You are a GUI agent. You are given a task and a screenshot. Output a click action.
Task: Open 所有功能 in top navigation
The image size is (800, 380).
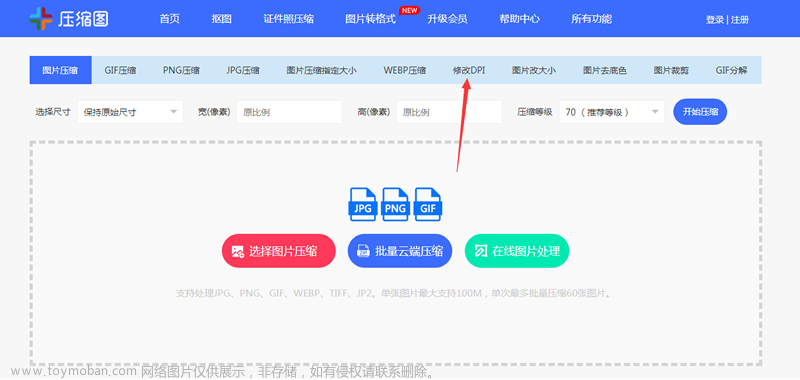pos(591,19)
